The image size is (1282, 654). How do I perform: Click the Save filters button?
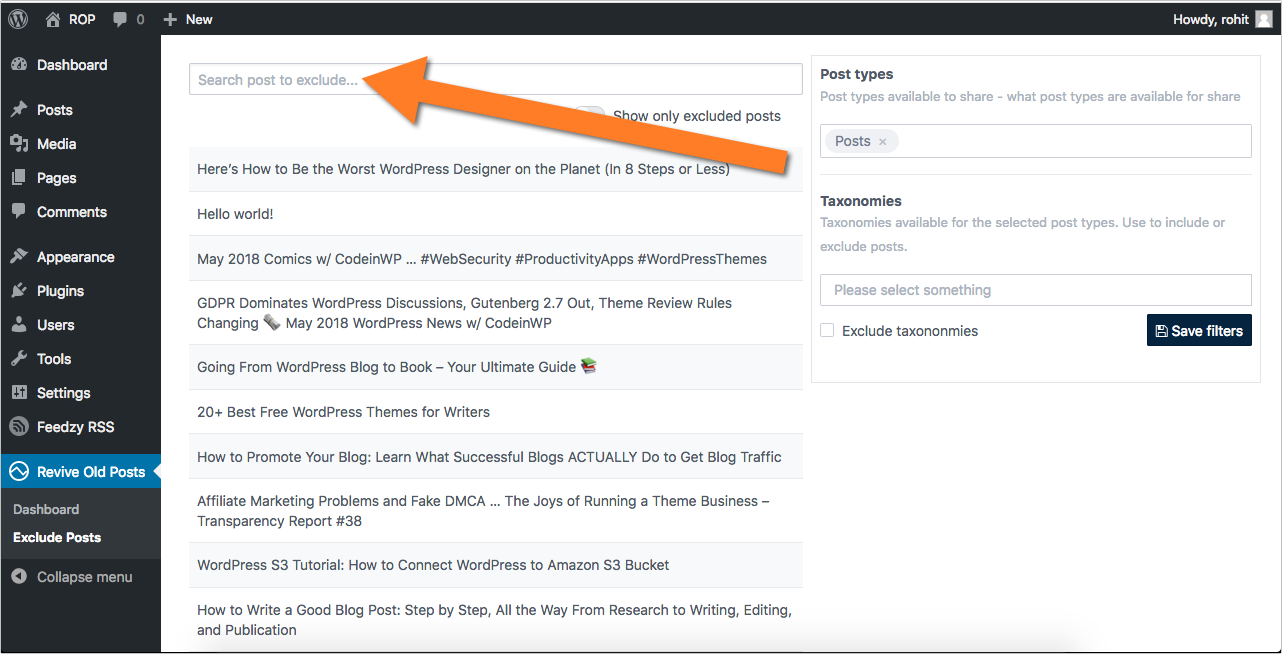pyautogui.click(x=1199, y=331)
